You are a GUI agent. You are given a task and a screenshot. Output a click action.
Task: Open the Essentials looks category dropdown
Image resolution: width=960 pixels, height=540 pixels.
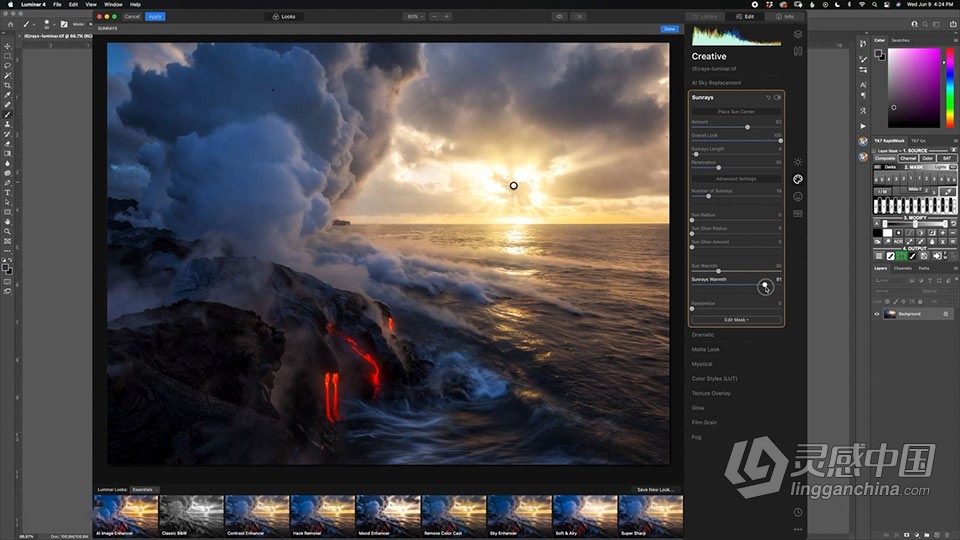coord(144,490)
